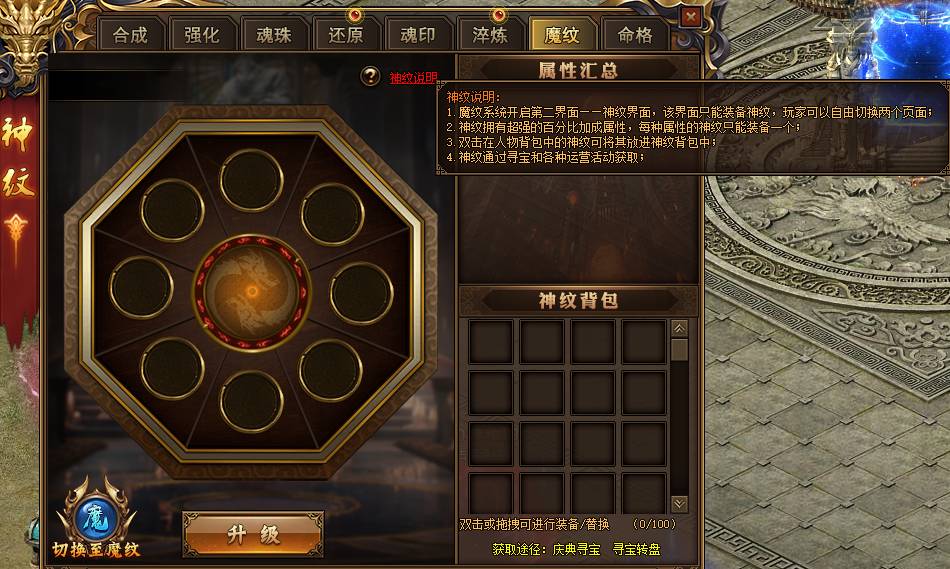Select the right rune slot in octagon
The image size is (950, 569).
click(x=362, y=293)
